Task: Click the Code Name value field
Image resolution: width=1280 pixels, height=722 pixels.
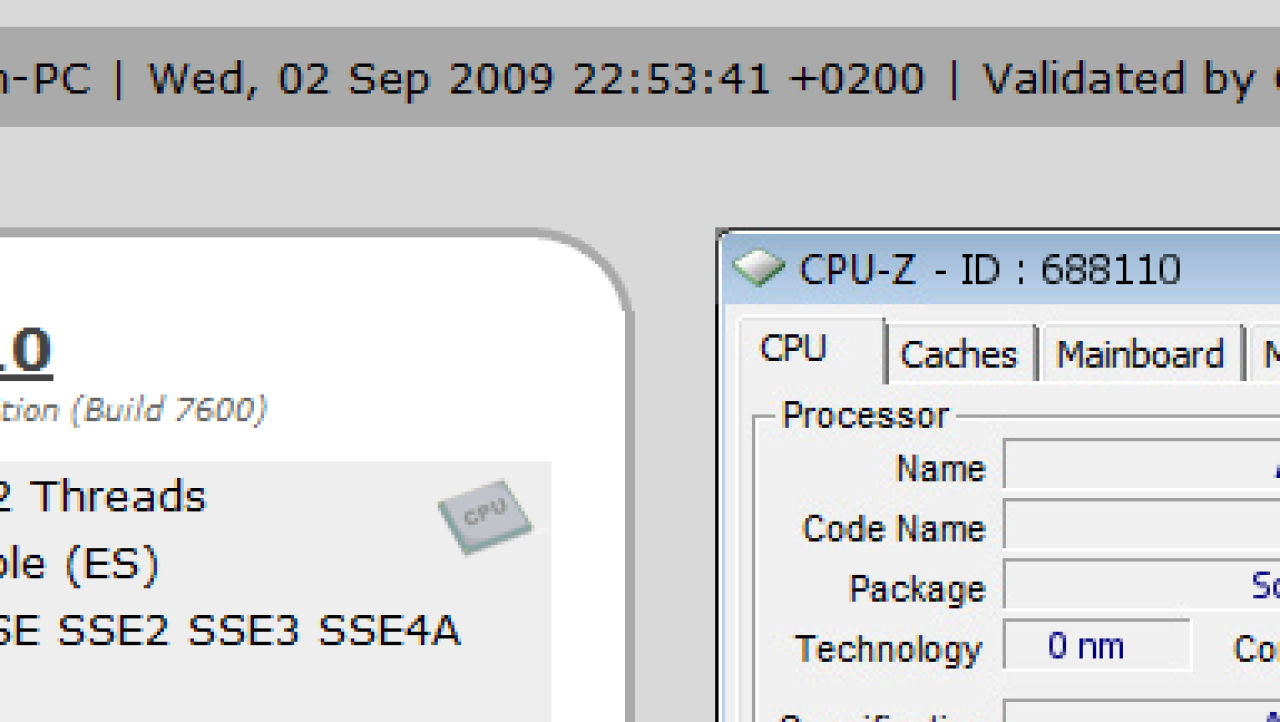Action: (x=1142, y=527)
